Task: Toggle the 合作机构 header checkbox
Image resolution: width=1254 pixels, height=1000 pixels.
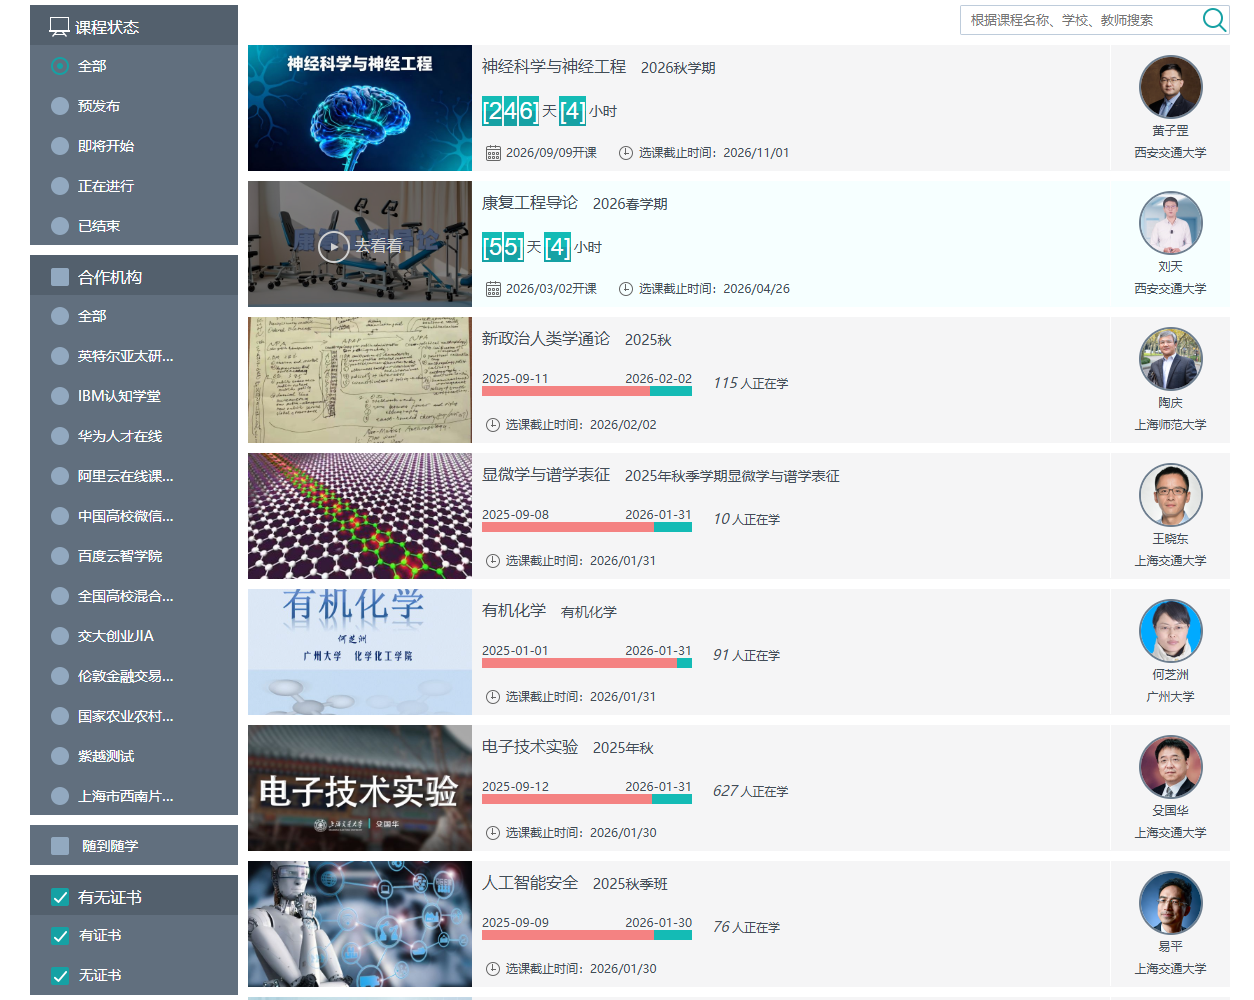Action: 60,277
